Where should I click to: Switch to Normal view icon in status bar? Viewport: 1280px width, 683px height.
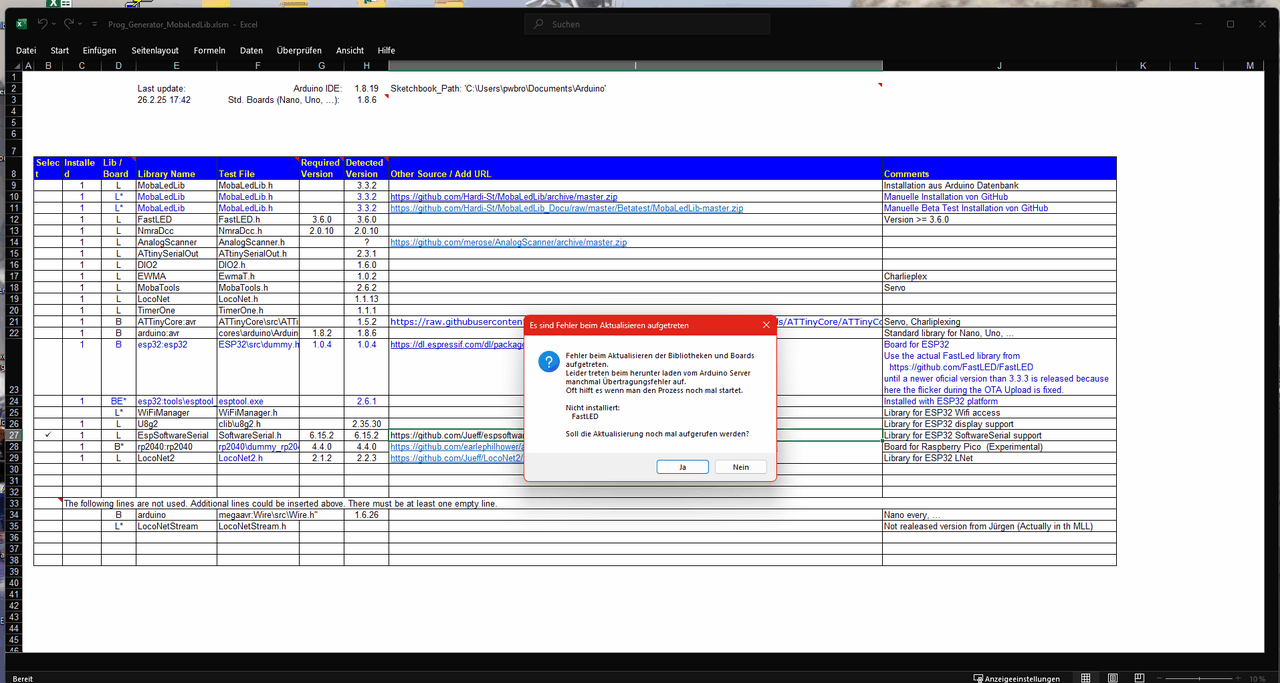pyautogui.click(x=1086, y=678)
